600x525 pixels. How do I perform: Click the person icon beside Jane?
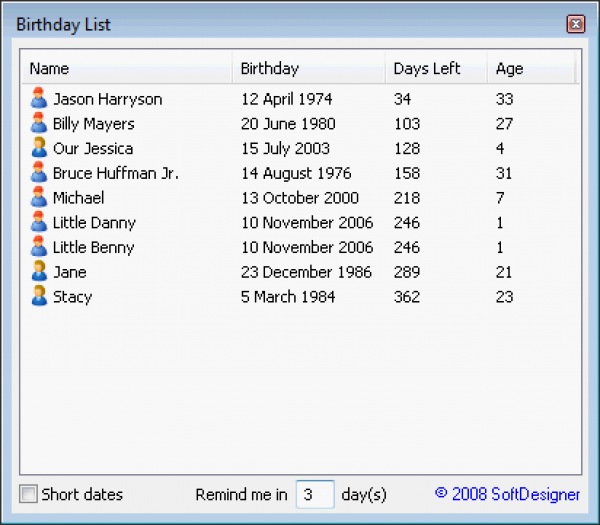click(39, 272)
